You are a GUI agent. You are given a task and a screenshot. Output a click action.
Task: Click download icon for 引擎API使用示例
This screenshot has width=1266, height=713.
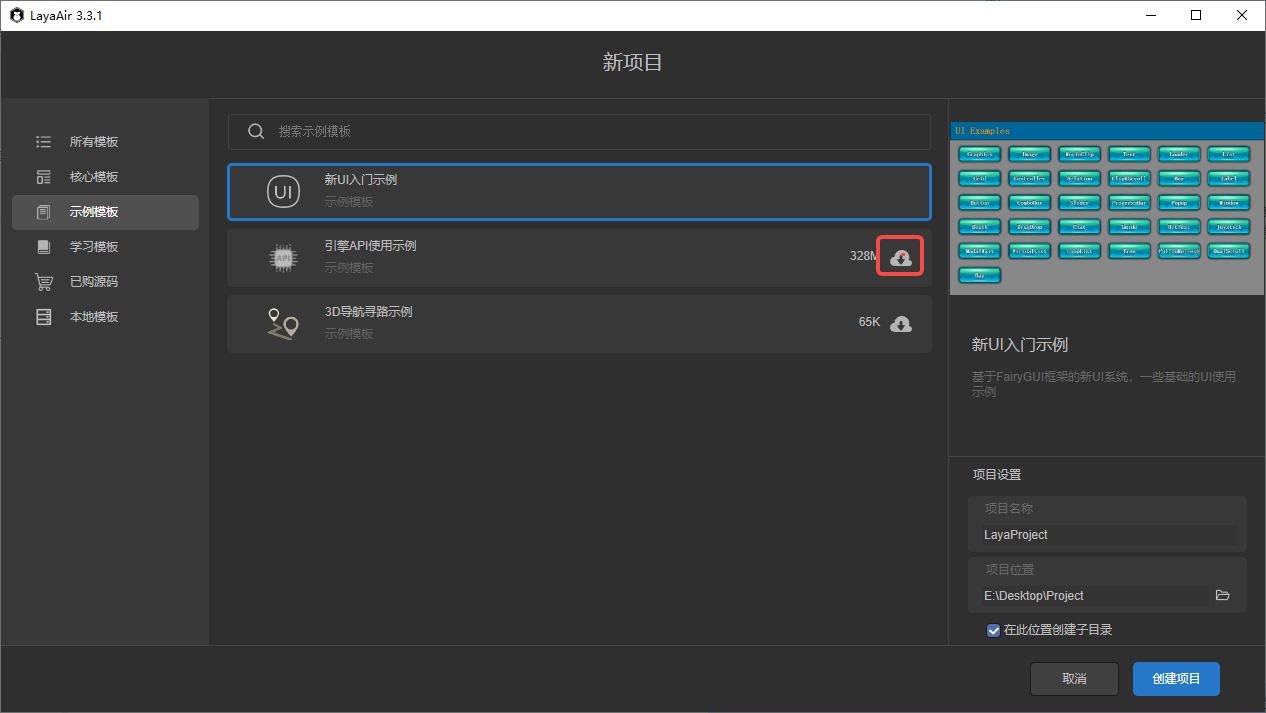coord(900,257)
